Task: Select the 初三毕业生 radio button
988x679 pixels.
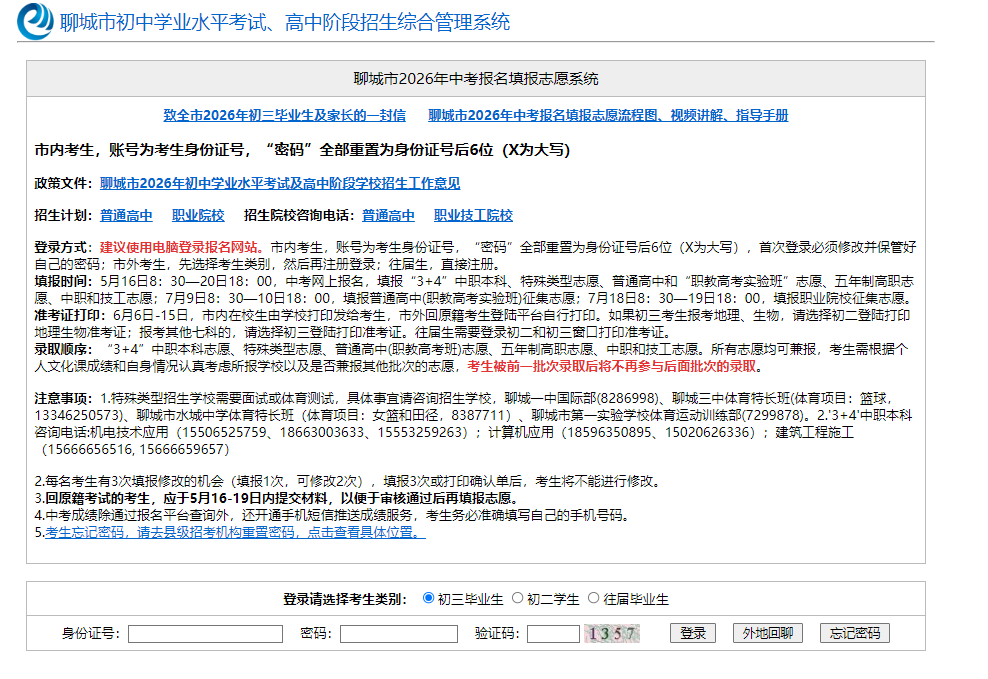Action: coord(428,598)
